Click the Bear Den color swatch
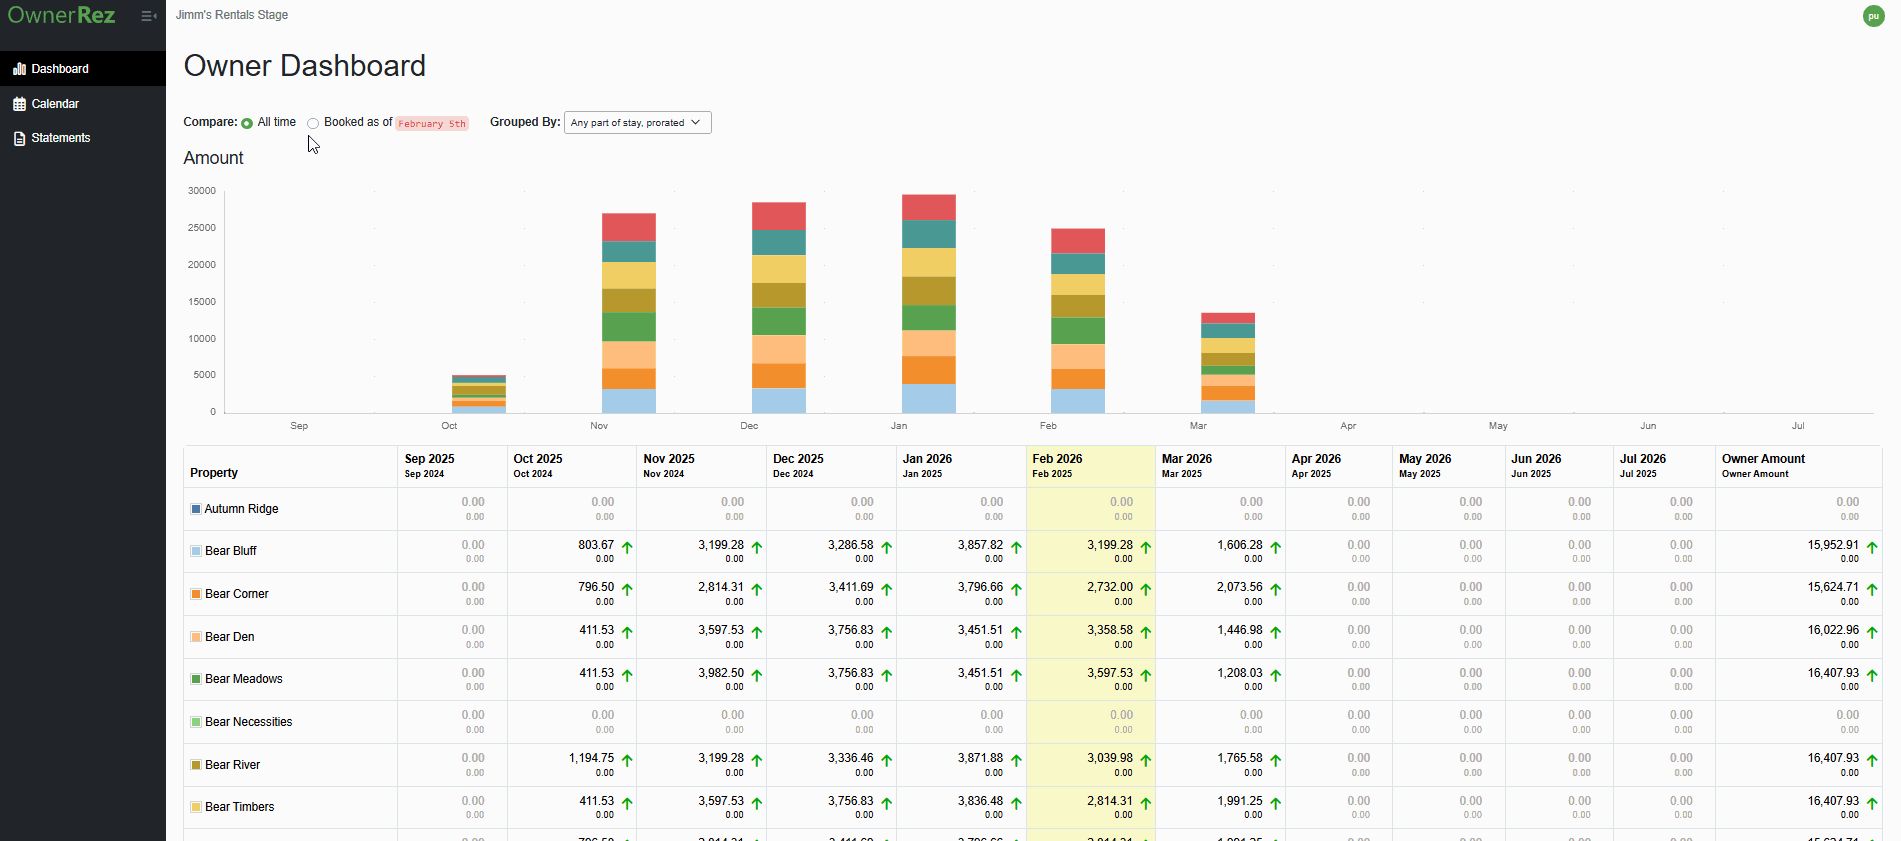 (196, 637)
